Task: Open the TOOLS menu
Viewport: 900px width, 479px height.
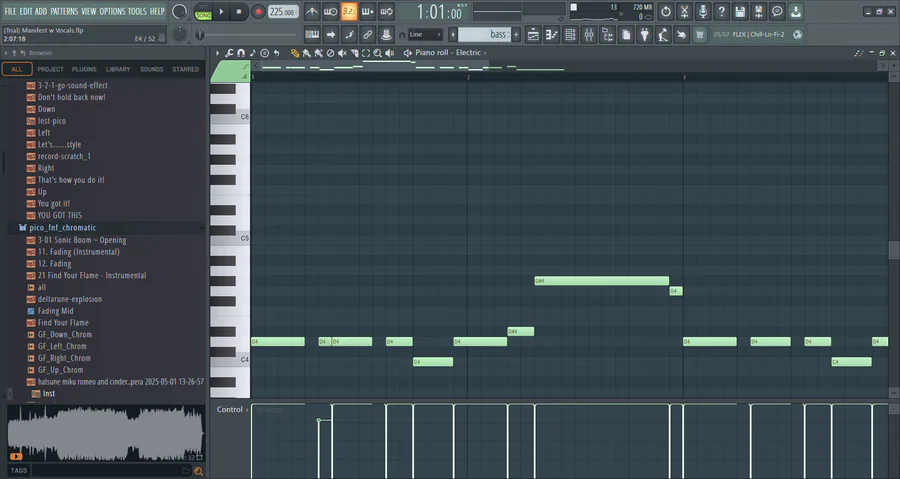Action: 137,11
